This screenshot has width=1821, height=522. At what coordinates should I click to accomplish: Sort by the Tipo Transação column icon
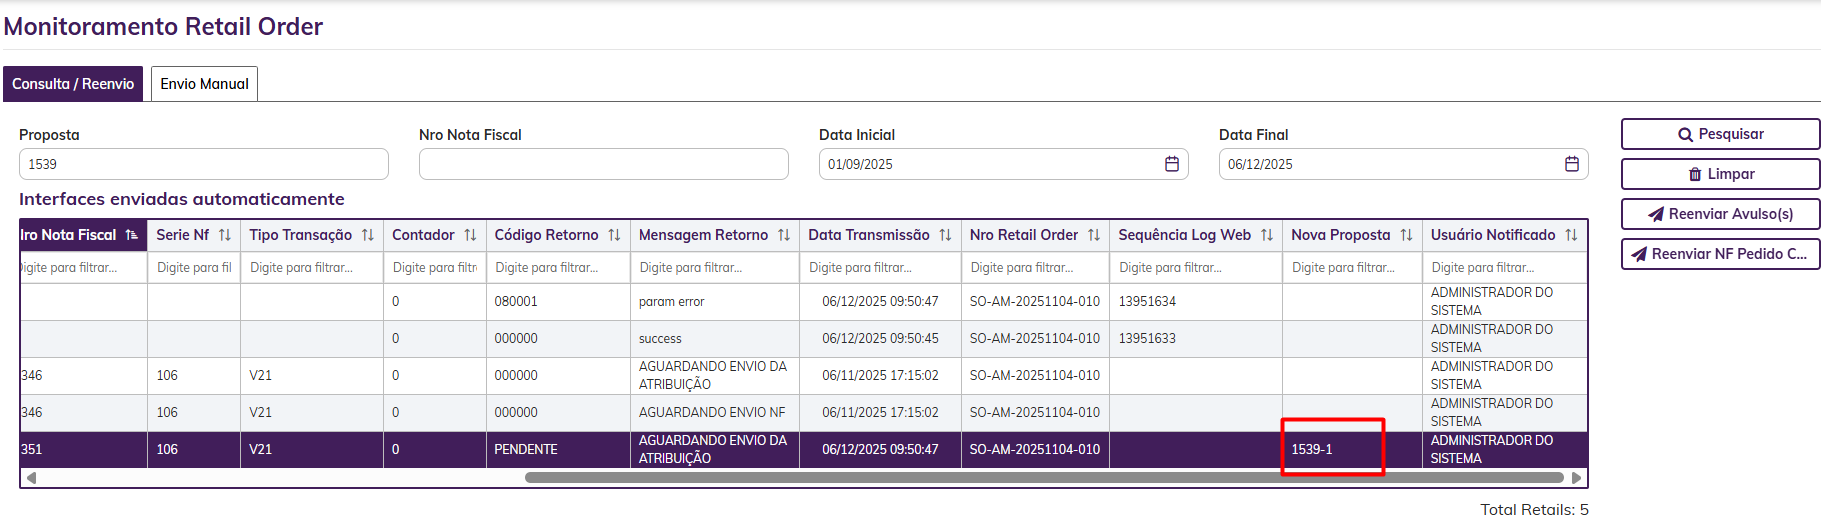click(368, 235)
